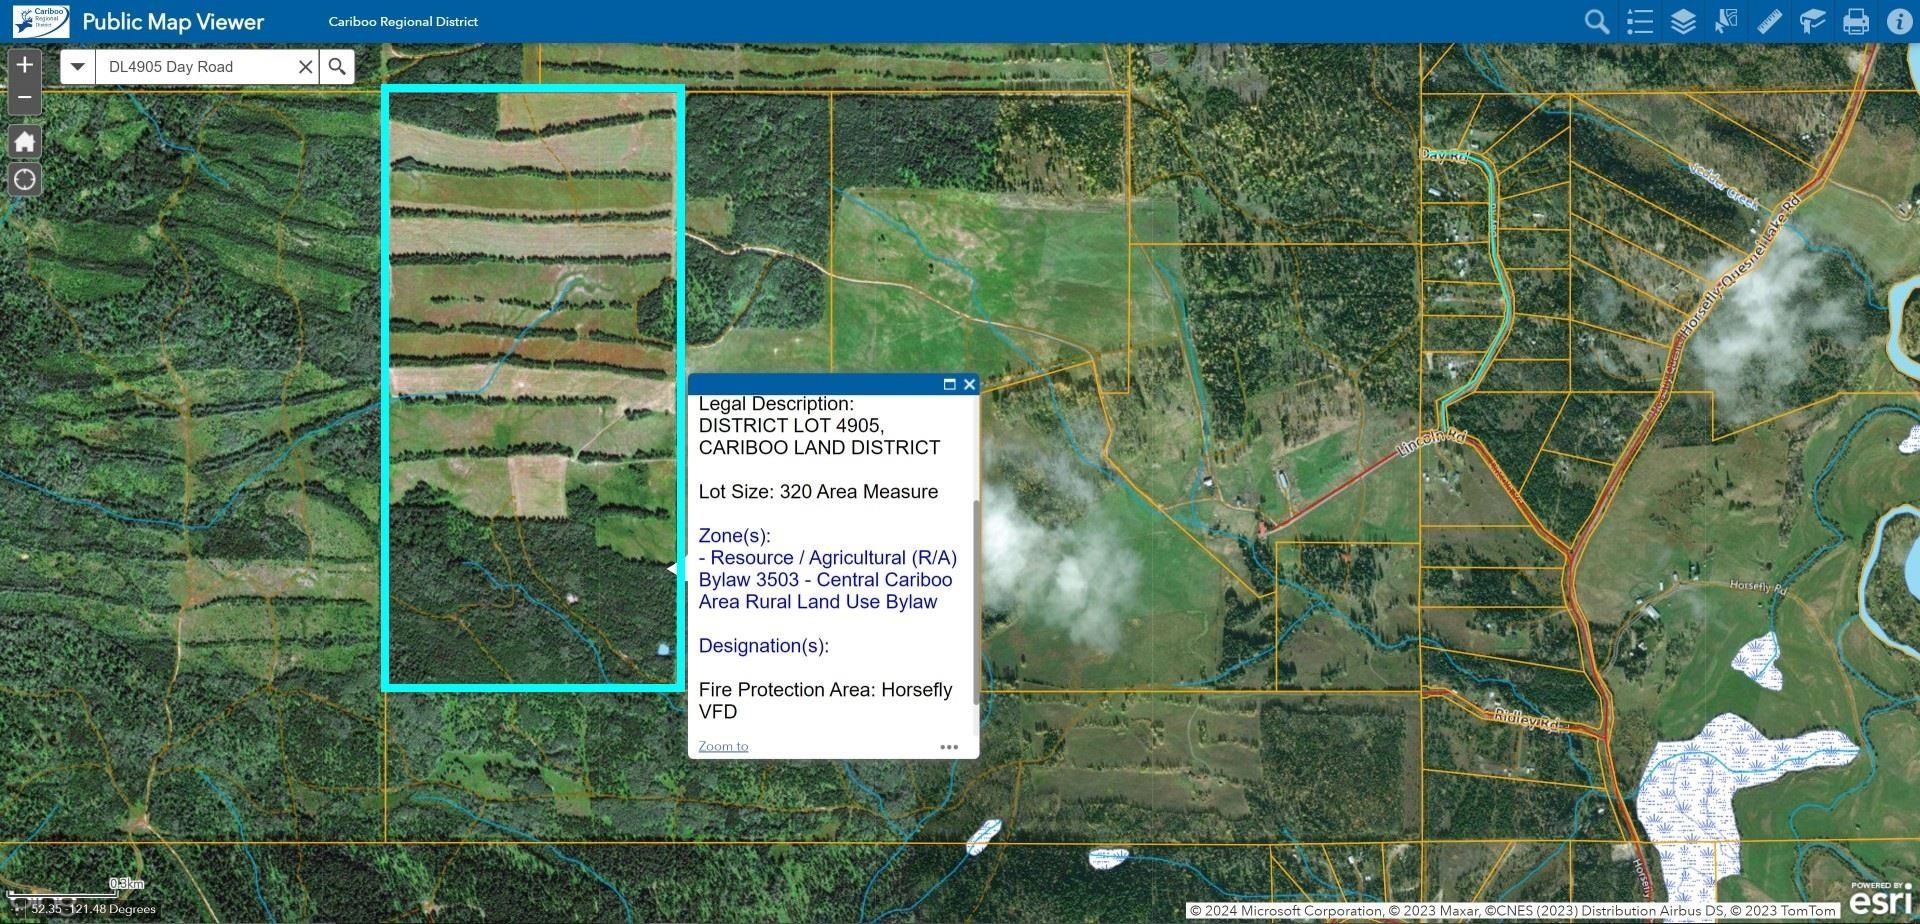
Task: Zoom out on the map
Action: [24, 97]
